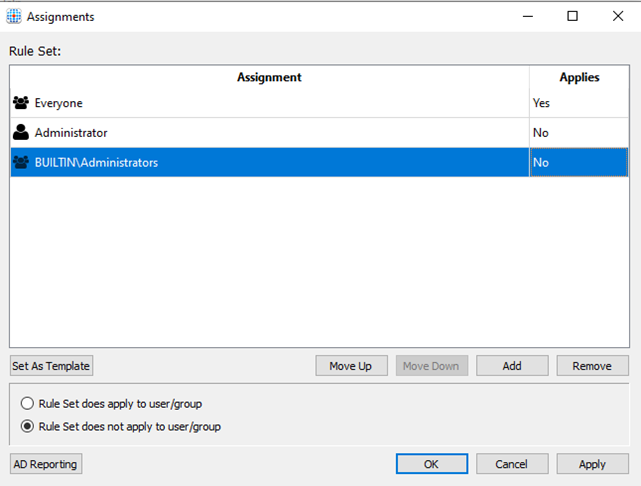Select 'Rule Set does apply to user/group'
641x486 pixels.
27,403
